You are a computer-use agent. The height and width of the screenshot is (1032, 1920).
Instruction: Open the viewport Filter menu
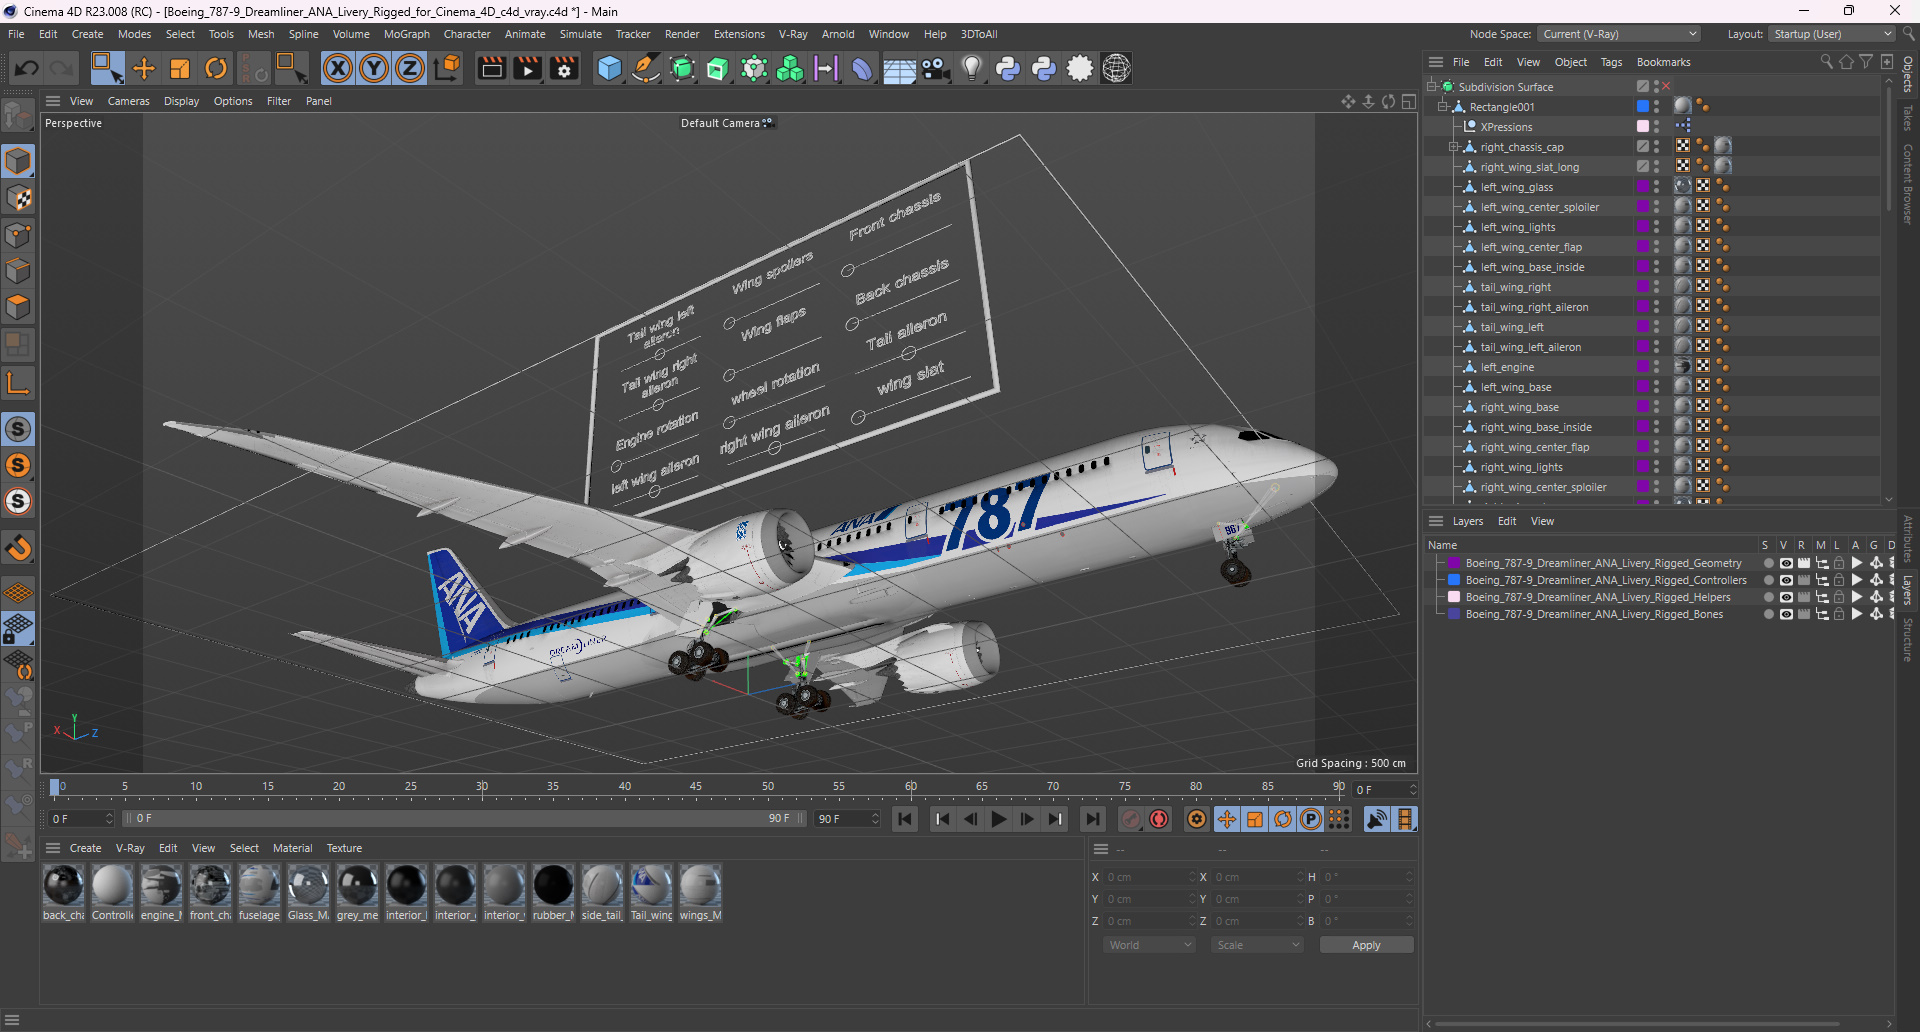[x=278, y=101]
